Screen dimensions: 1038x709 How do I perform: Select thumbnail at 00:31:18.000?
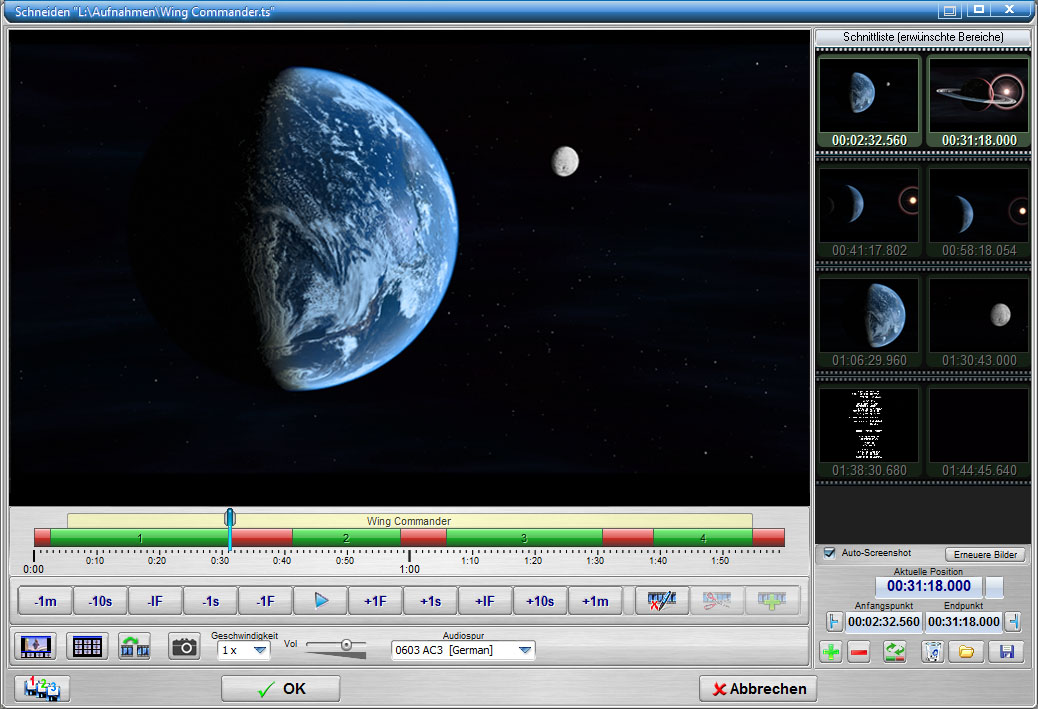click(979, 101)
